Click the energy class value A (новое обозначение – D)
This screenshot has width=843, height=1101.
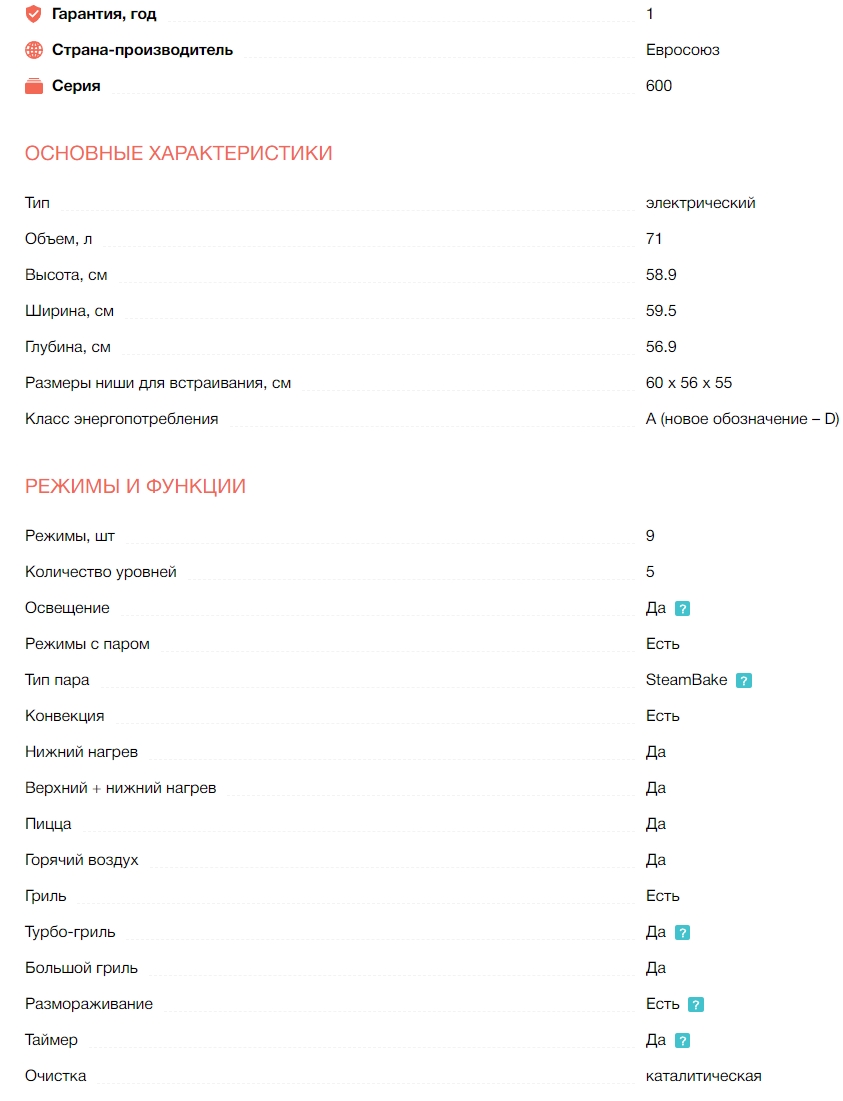[x=742, y=419]
